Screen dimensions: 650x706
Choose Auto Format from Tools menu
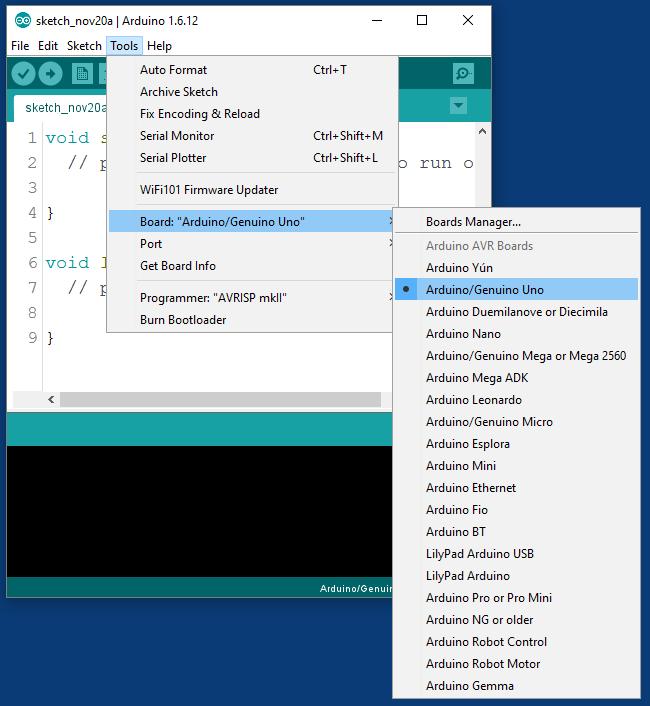pyautogui.click(x=252, y=70)
